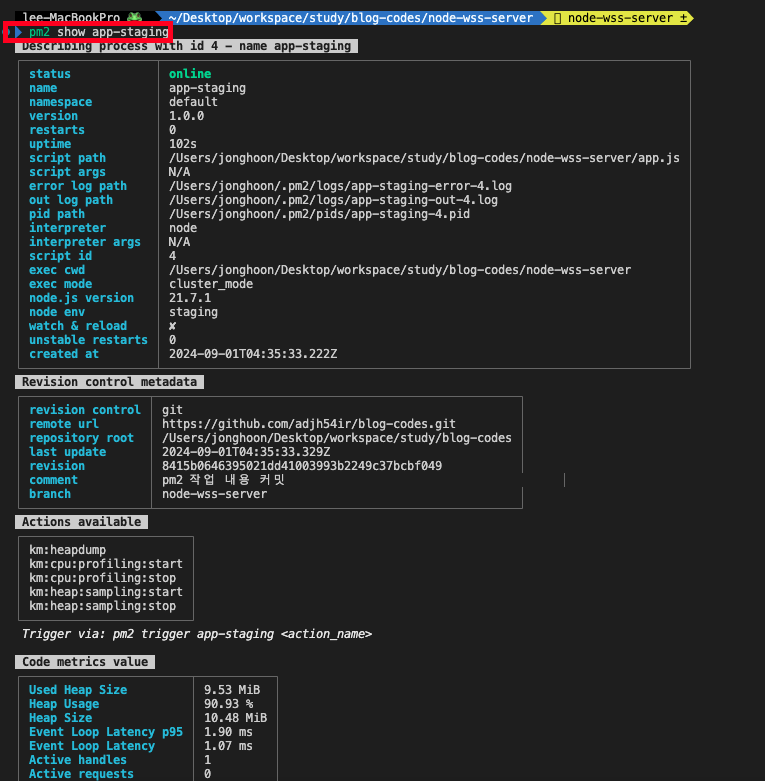Screen dimensions: 765x781
Task: Click the 'Actions available' heading
Action: [82, 522]
